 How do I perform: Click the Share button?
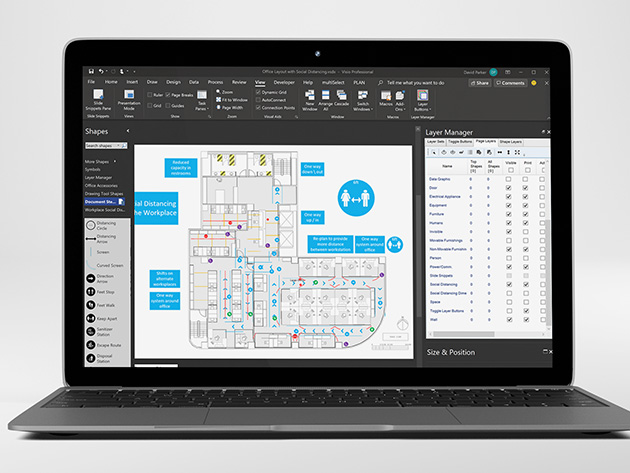point(481,83)
